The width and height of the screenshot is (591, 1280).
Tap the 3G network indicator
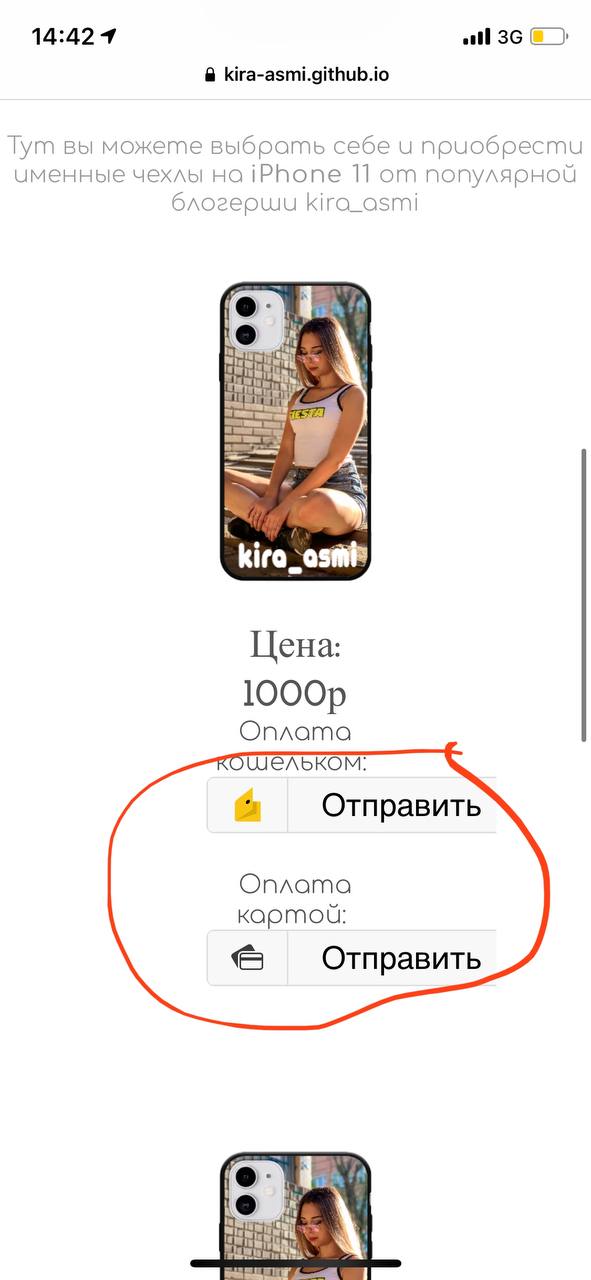510,38
